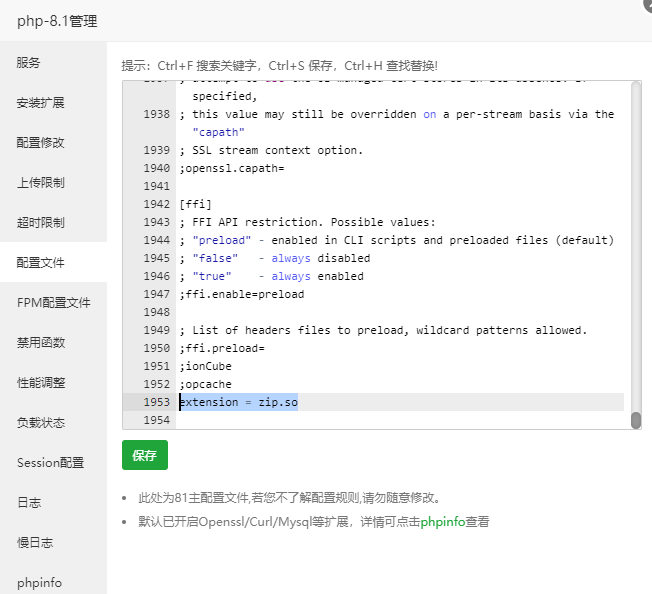Switch to the 安装扩展 tab

point(40,102)
